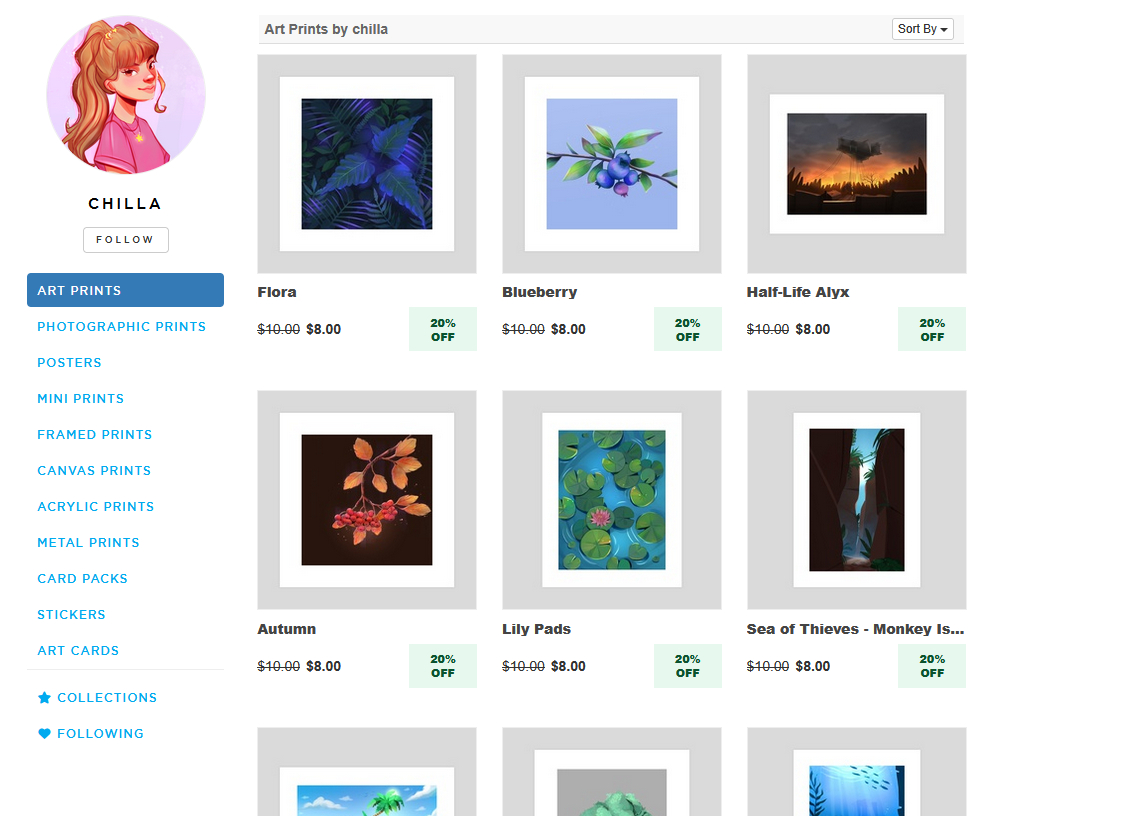Open Chilla's round profile avatar

[126, 95]
